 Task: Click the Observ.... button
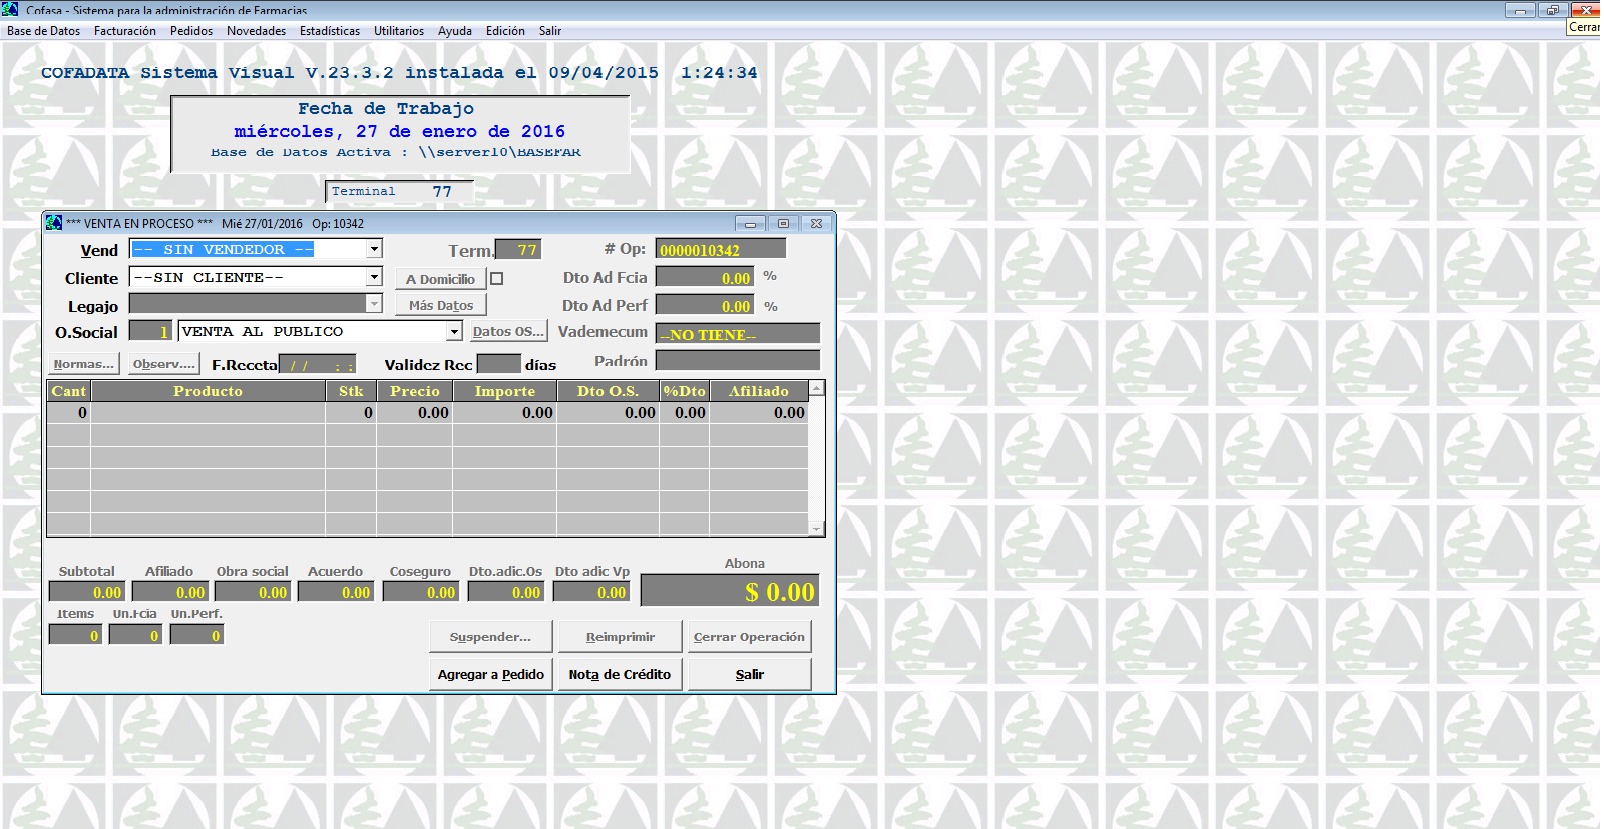(x=164, y=364)
